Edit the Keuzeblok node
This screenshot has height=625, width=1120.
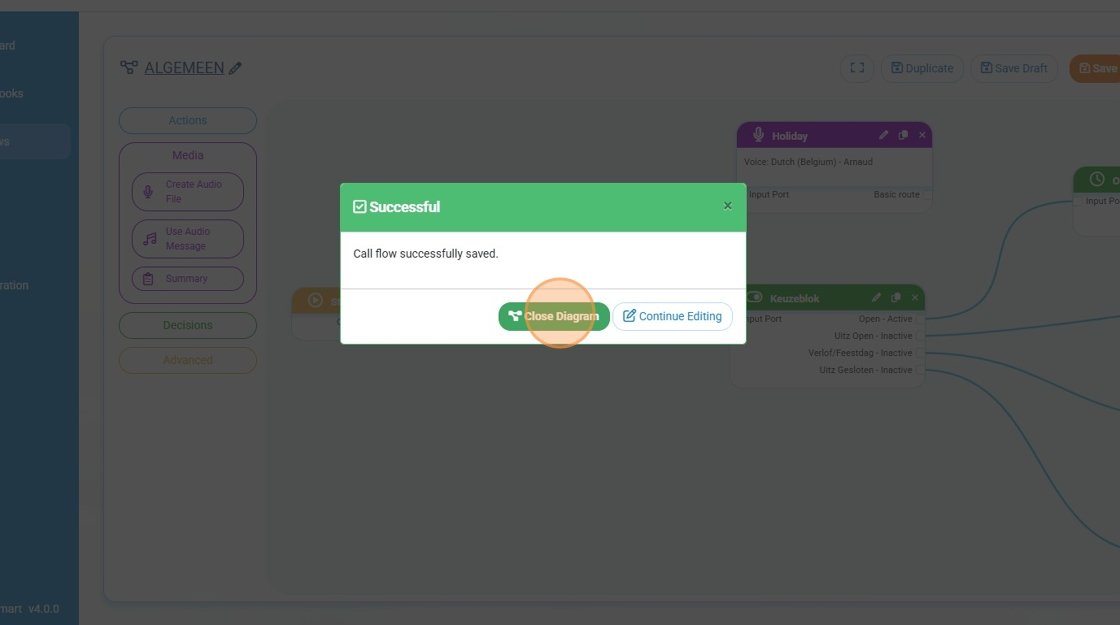pyautogui.click(x=876, y=298)
